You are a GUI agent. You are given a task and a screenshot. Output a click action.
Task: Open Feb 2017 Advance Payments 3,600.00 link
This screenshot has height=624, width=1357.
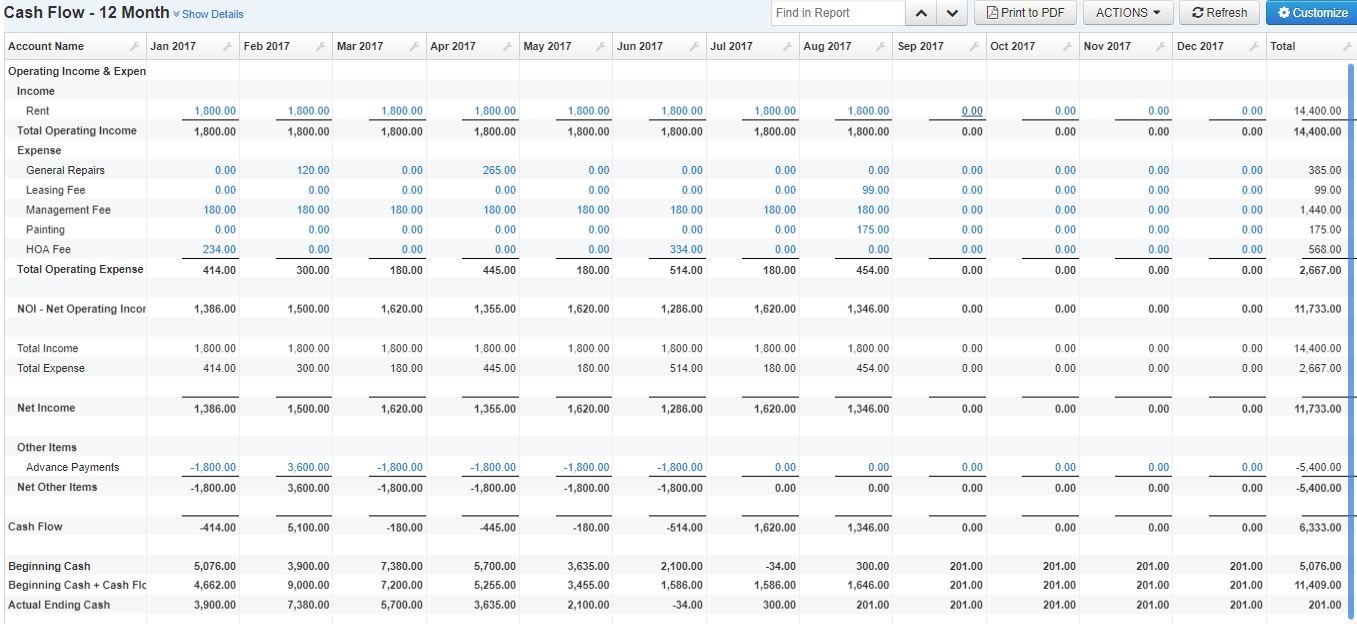[308, 467]
